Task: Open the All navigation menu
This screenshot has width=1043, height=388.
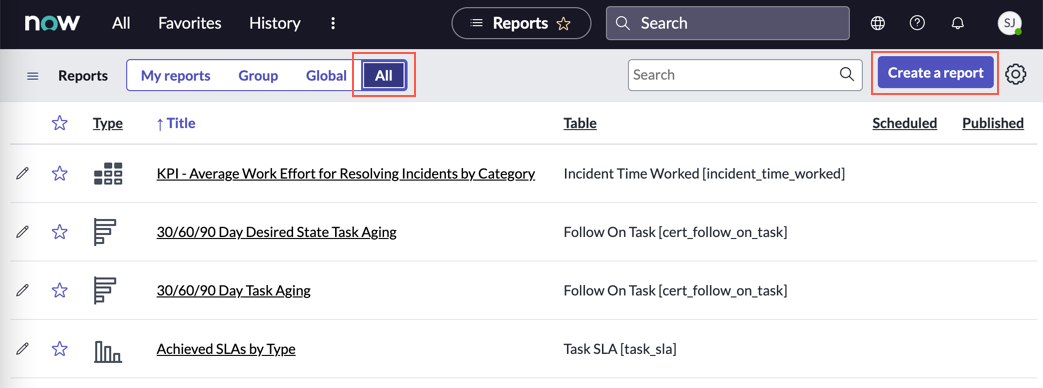Action: click(x=121, y=23)
